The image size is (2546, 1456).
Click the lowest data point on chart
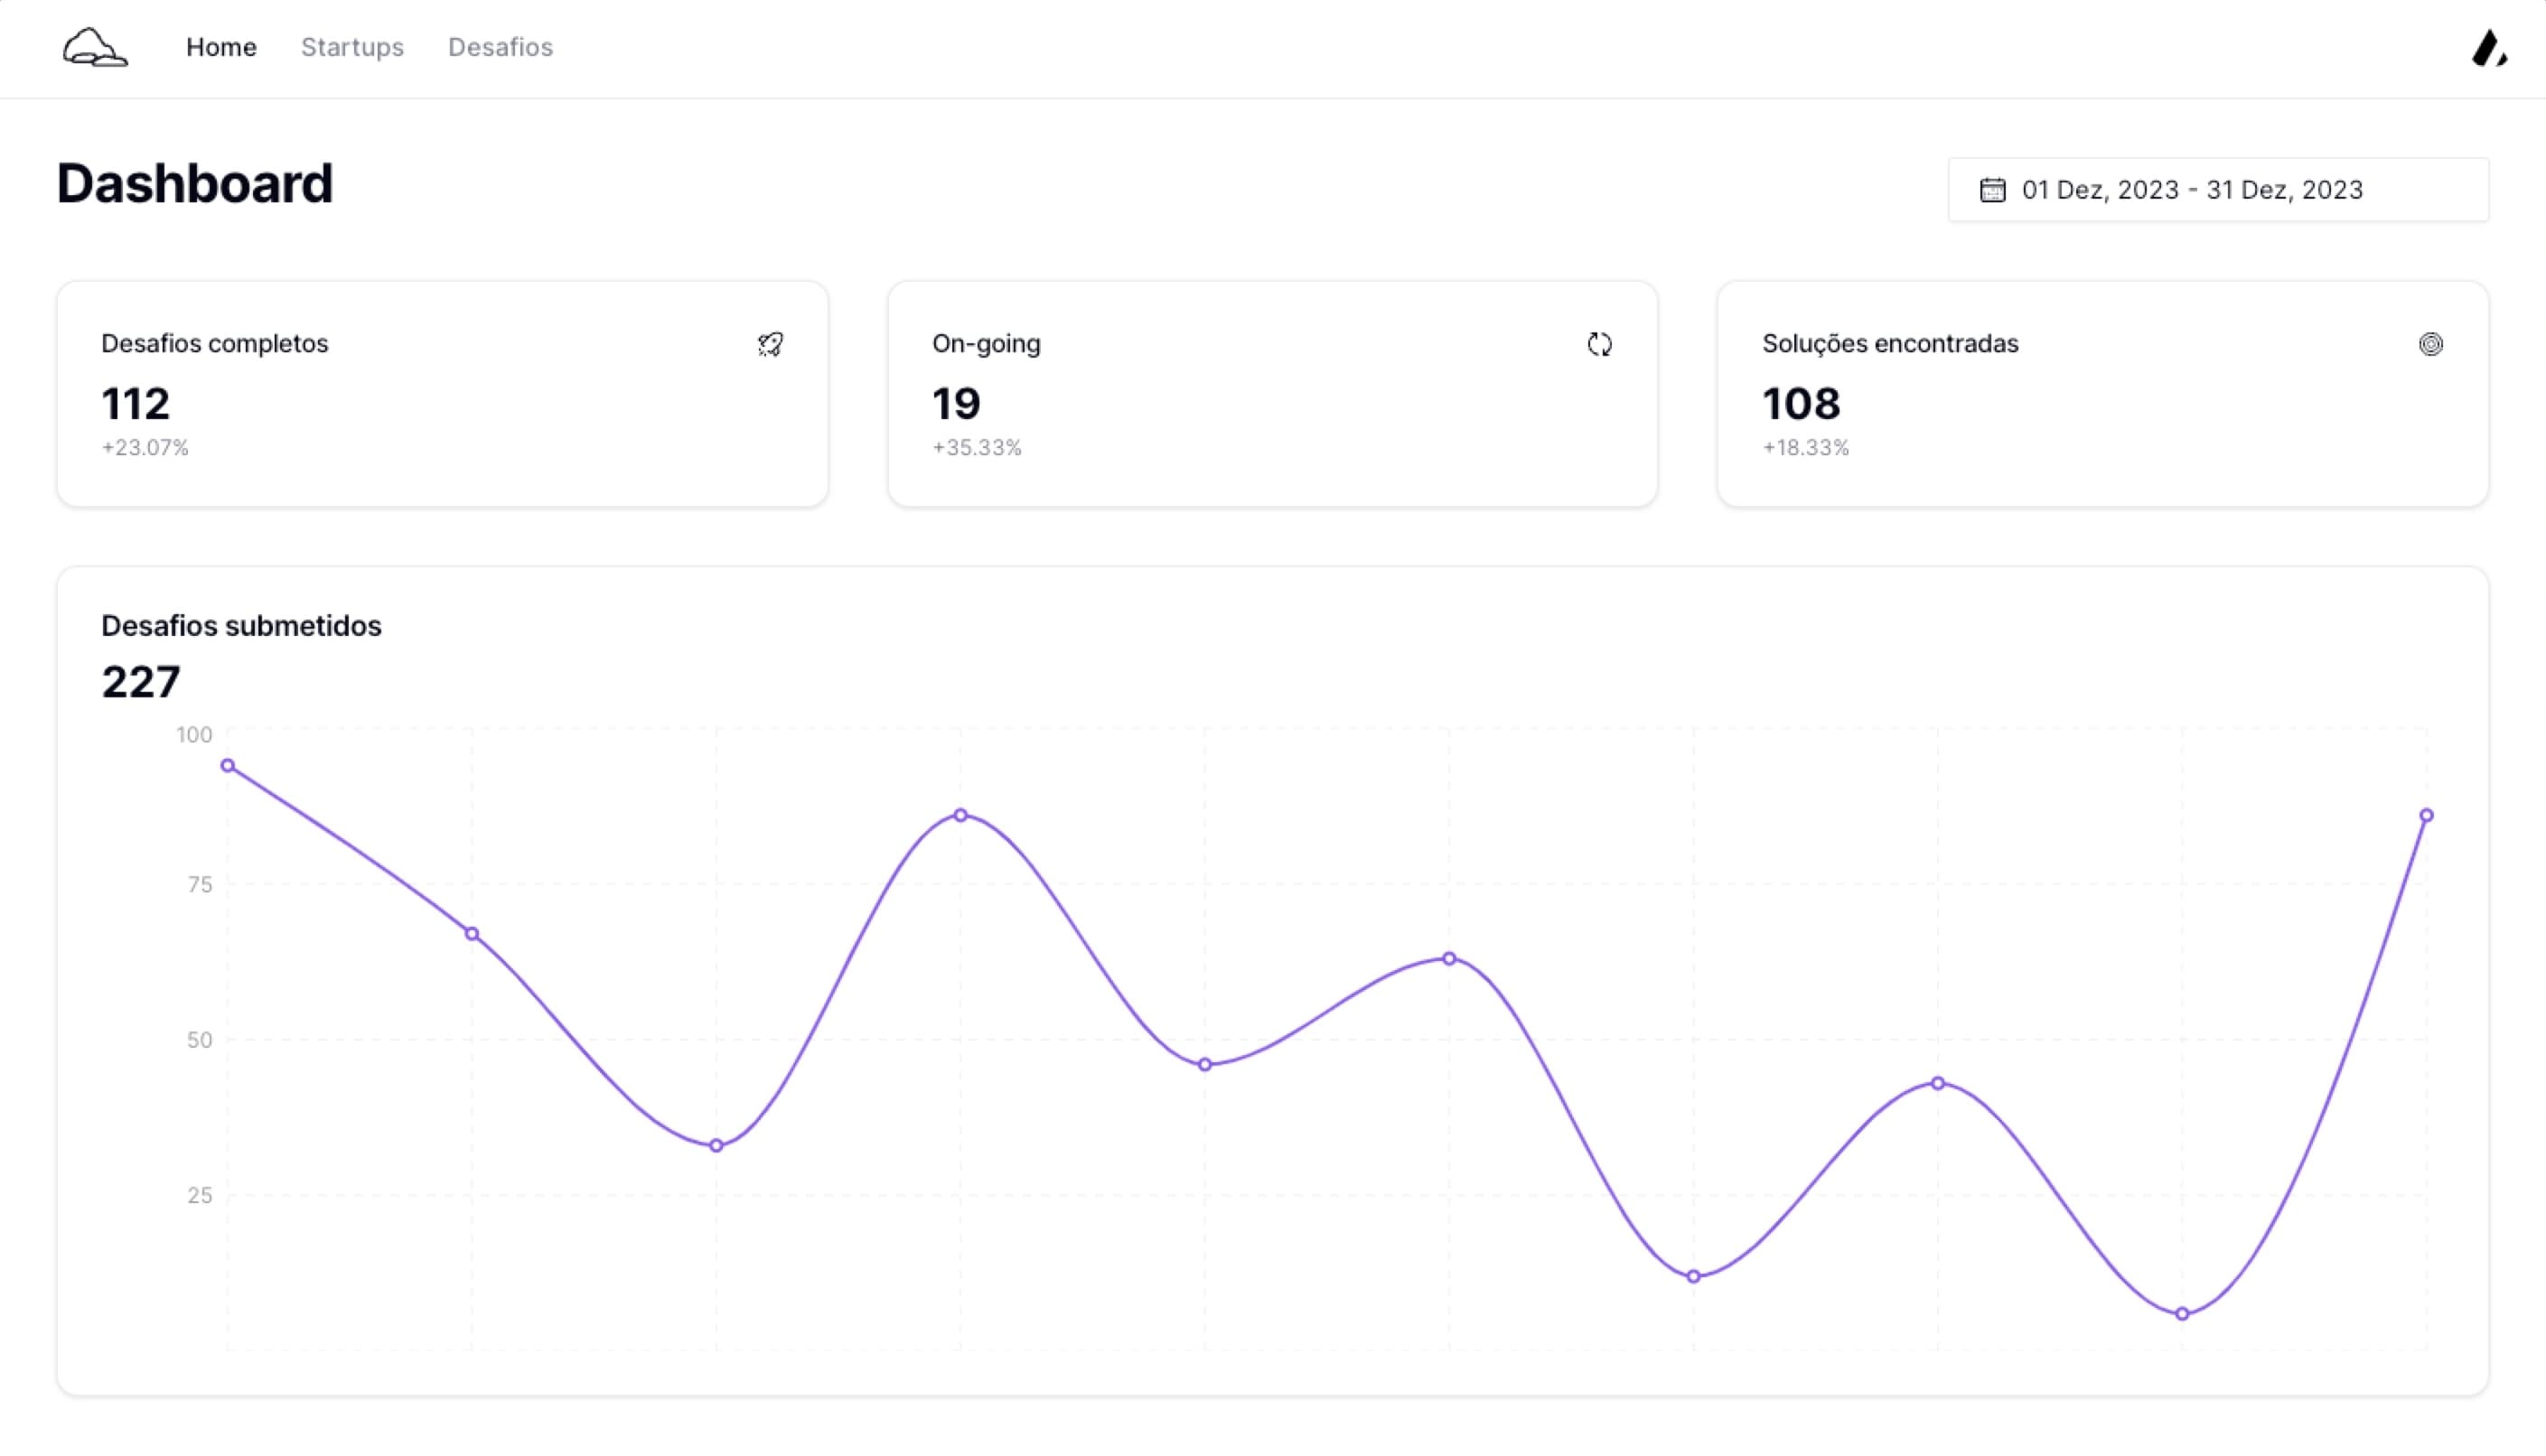[2182, 1314]
